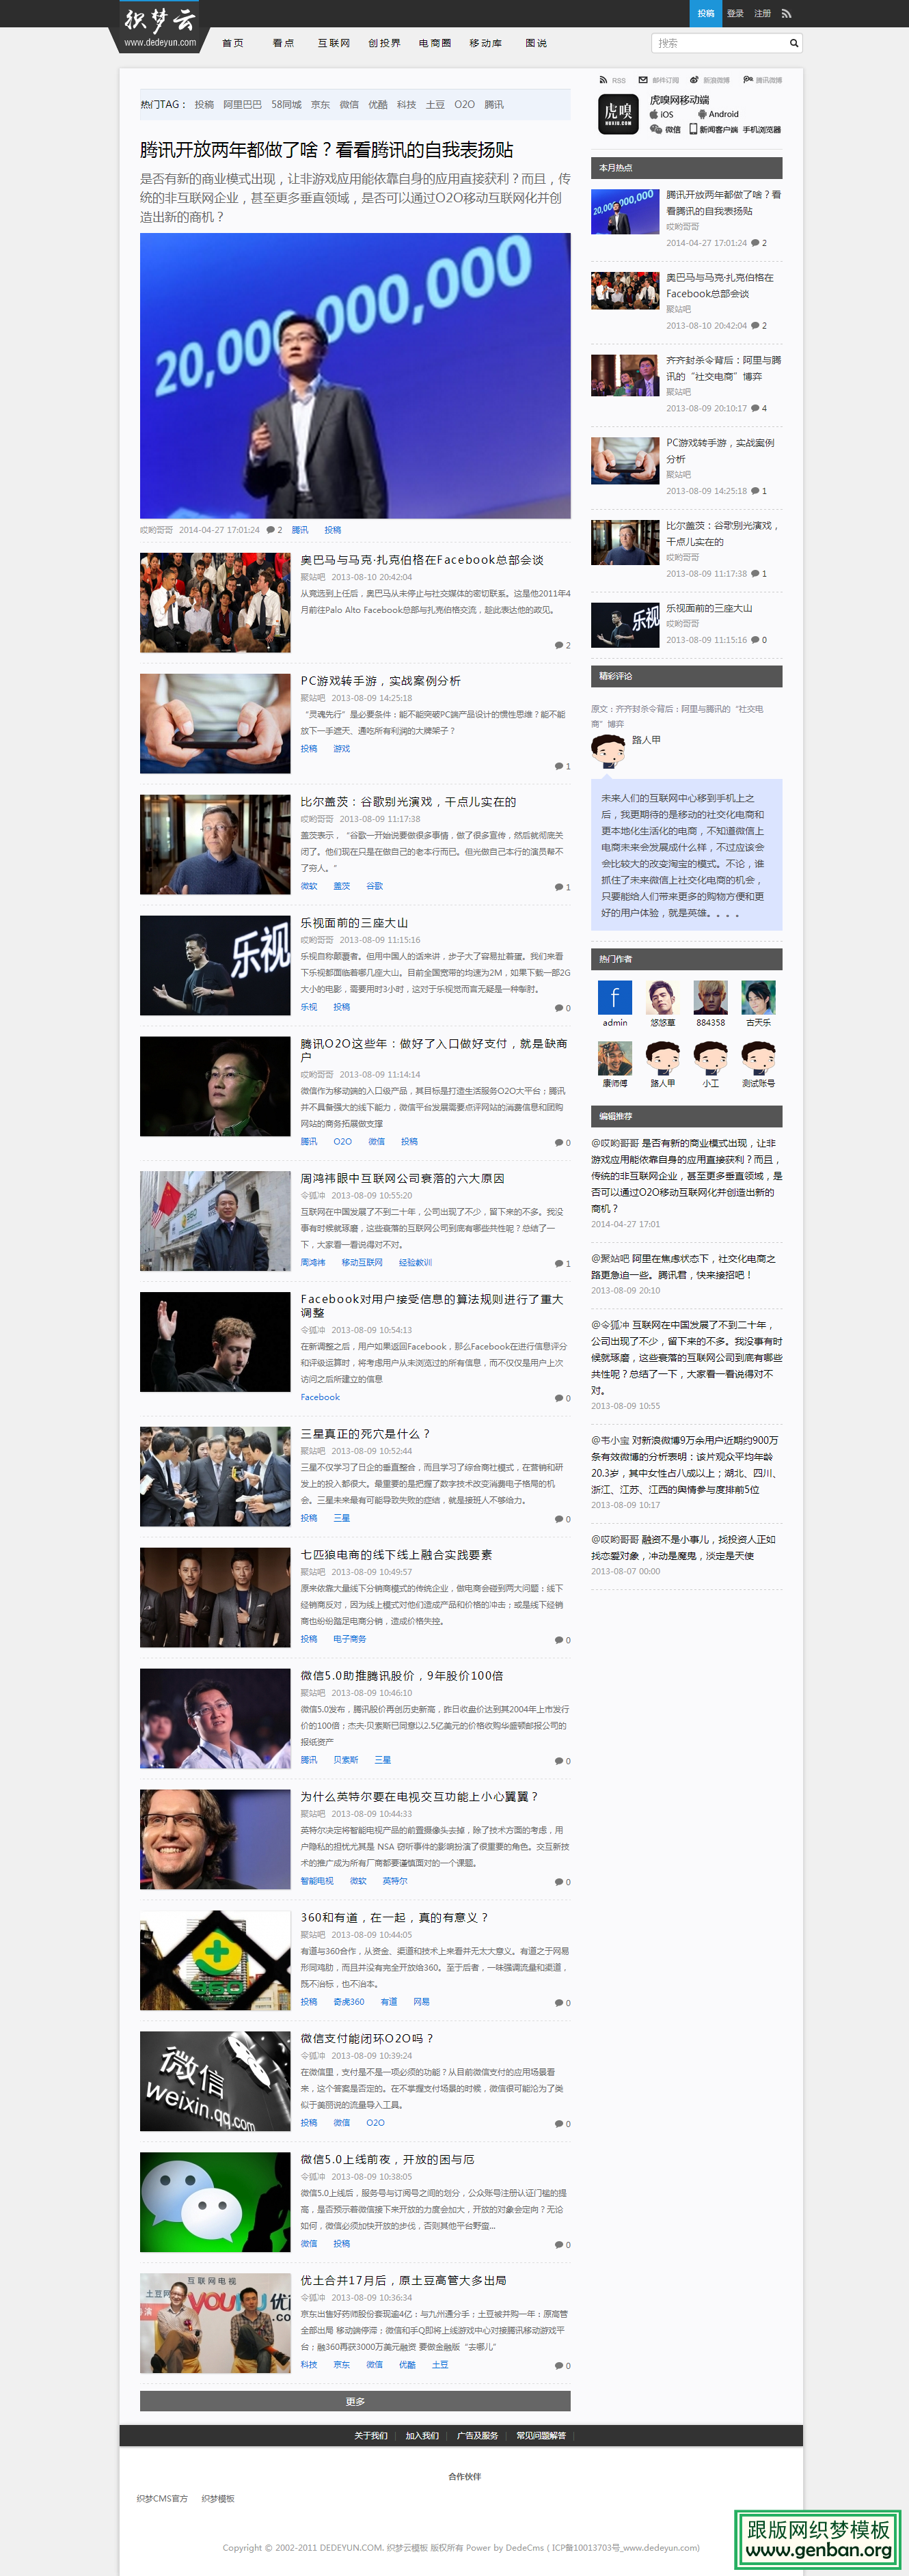
Task: Click the 阿里巴巴 hot tag
Action: point(242,104)
